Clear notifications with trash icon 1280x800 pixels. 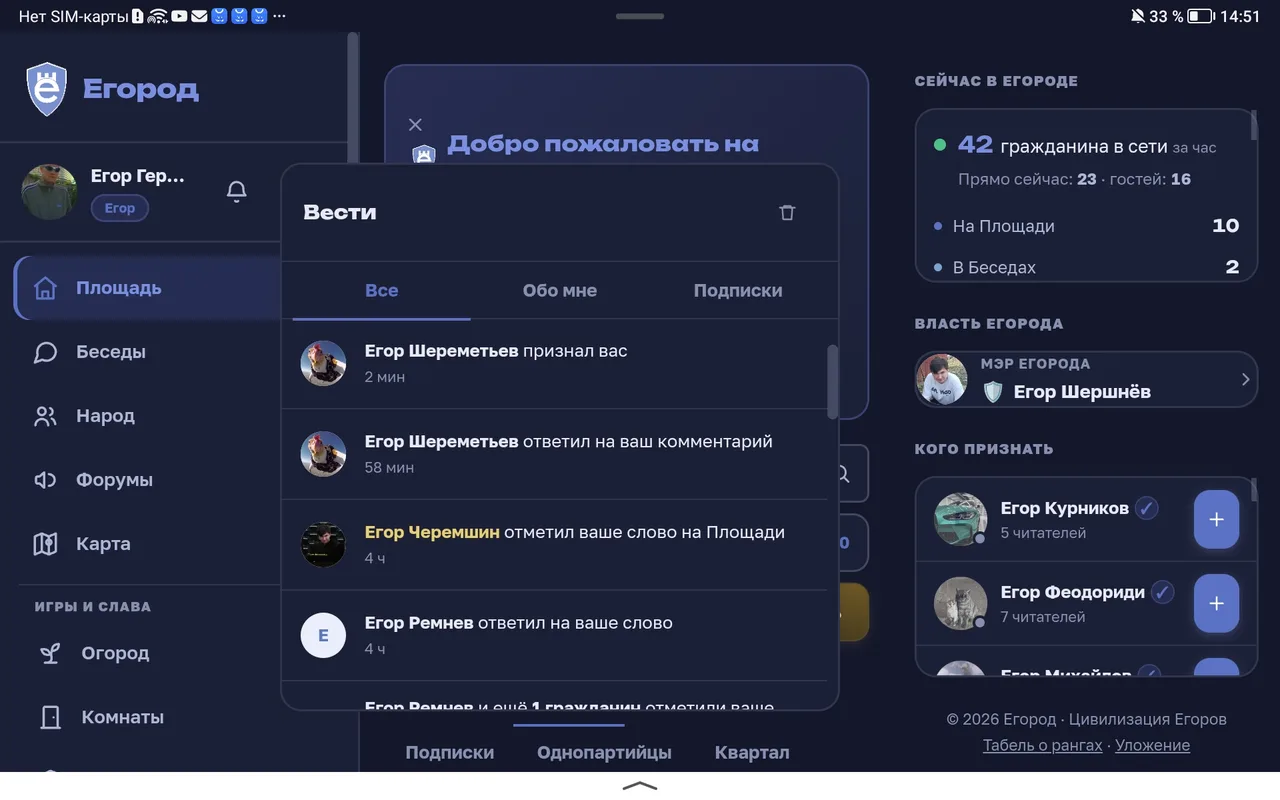(x=787, y=212)
